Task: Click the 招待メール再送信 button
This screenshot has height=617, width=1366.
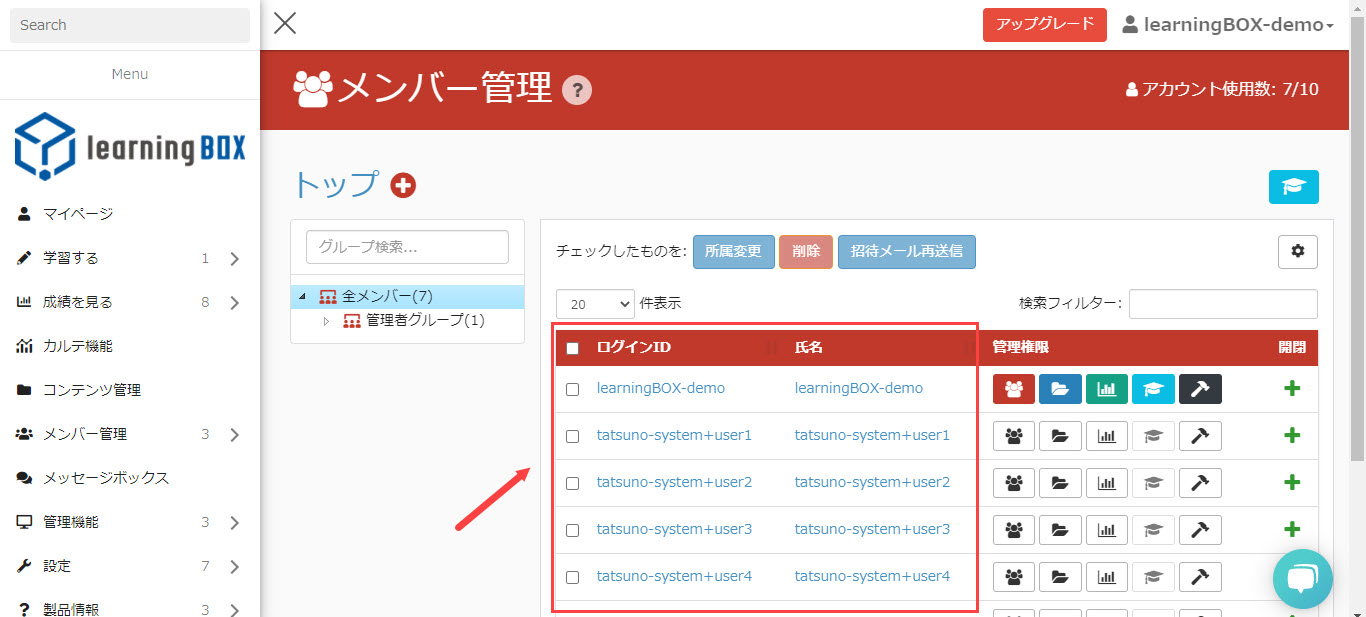Action: [906, 252]
